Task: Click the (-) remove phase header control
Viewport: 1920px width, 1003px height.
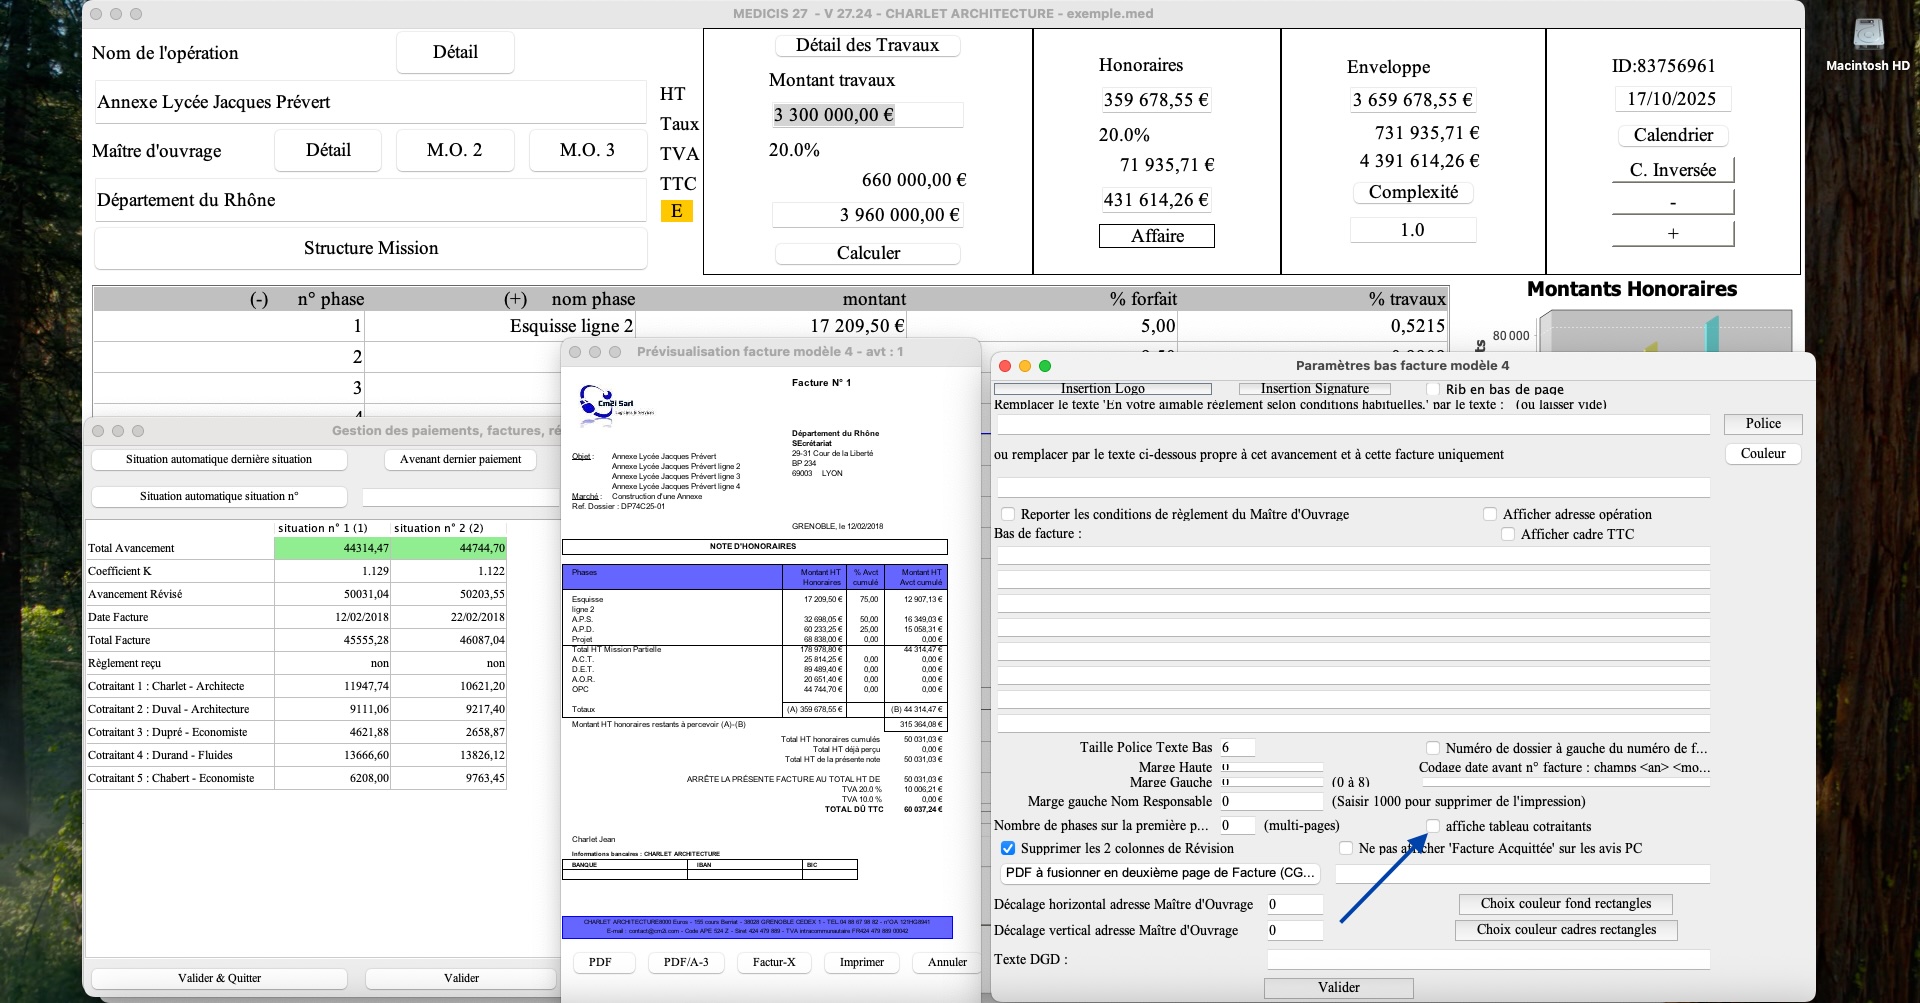Action: (259, 299)
